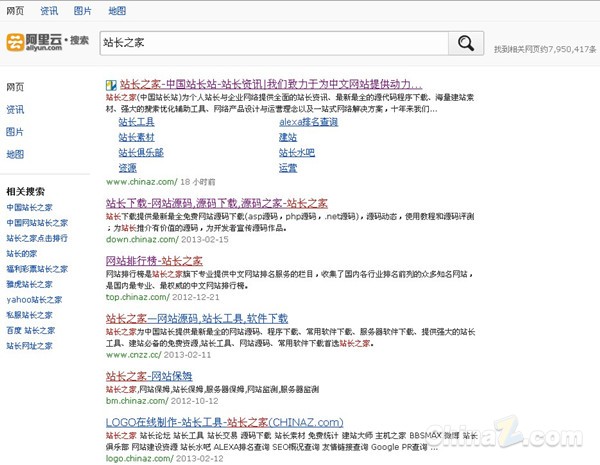
Task: Click the top.chinaz.com/ result URL
Action: [138, 297]
